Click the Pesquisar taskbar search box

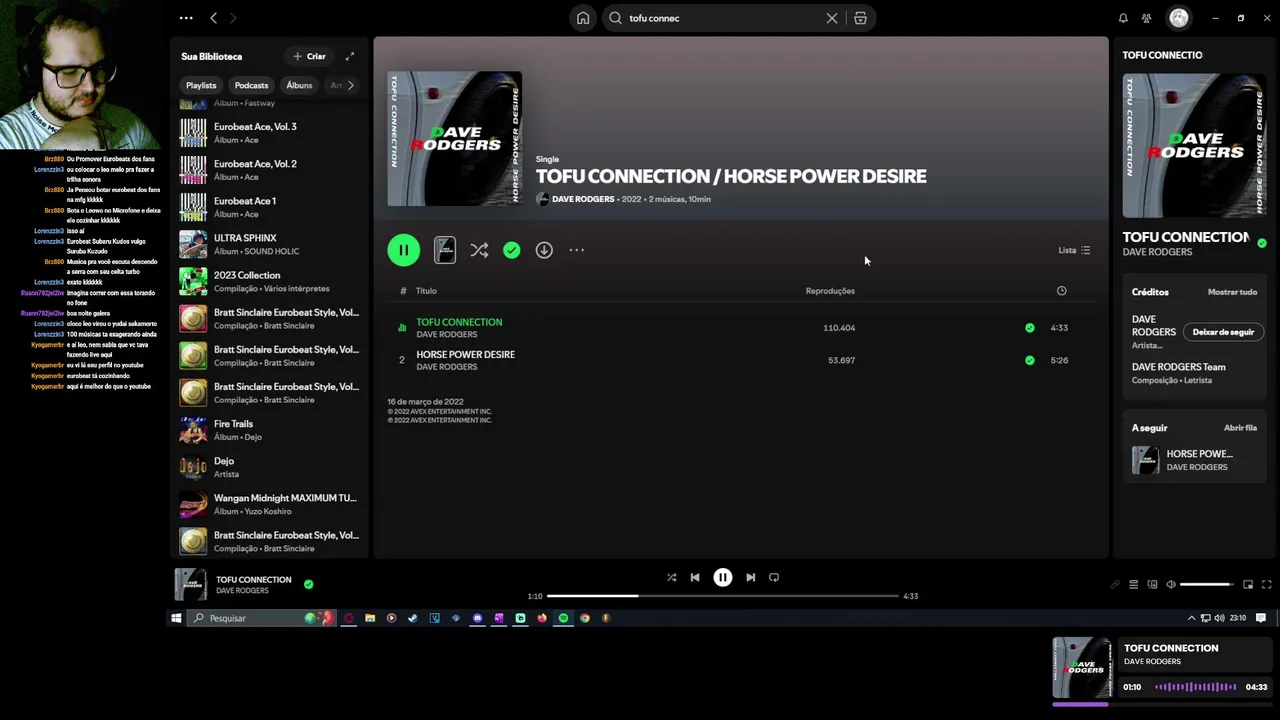tap(262, 618)
